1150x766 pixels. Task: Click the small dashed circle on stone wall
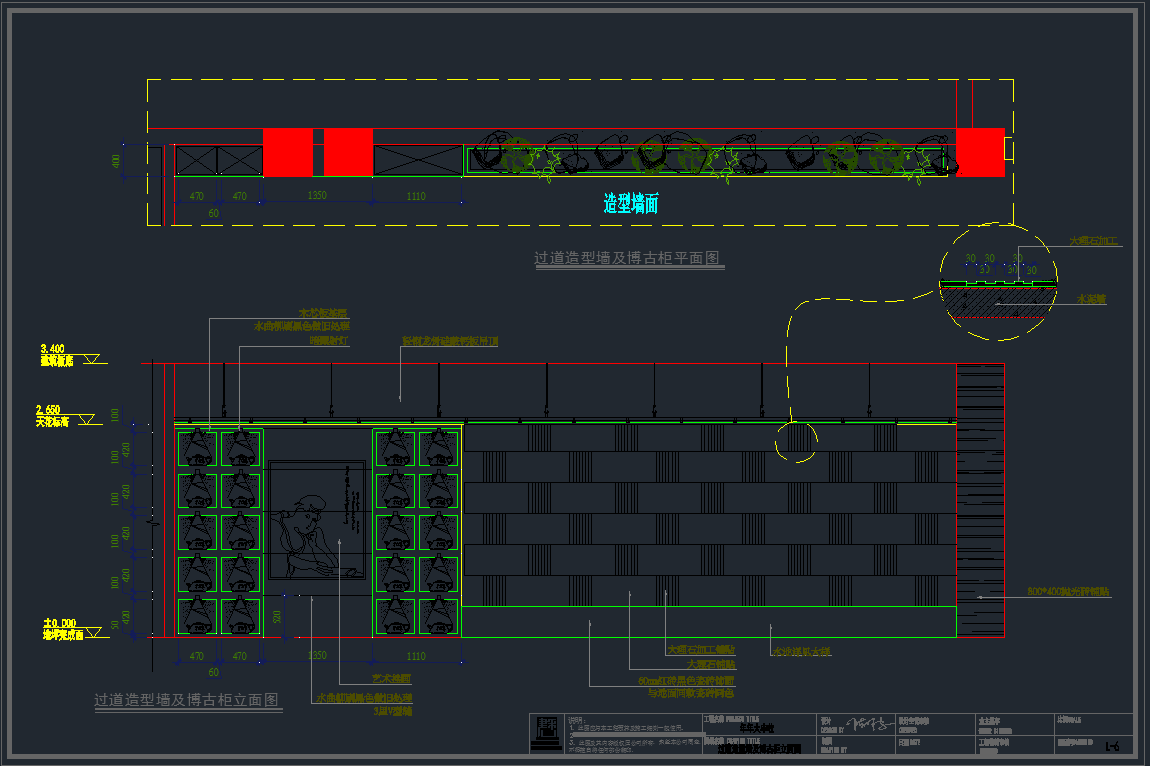tap(797, 441)
